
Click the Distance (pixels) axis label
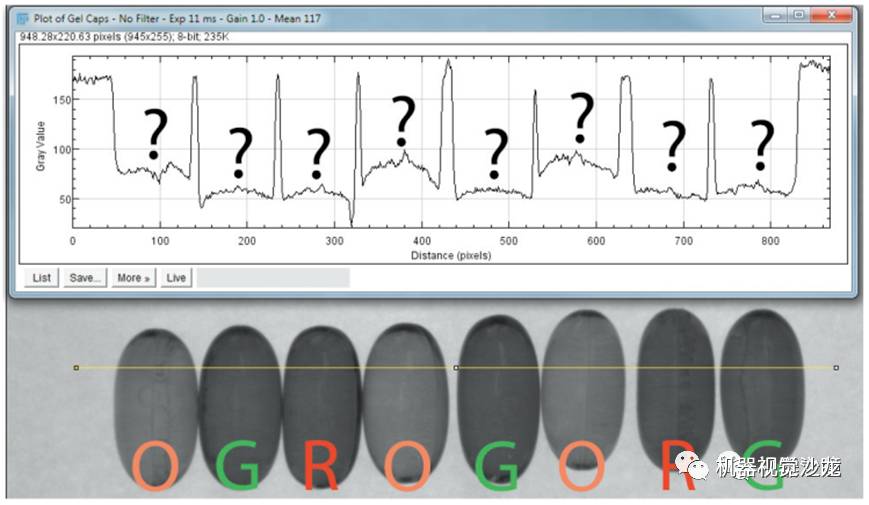451,256
